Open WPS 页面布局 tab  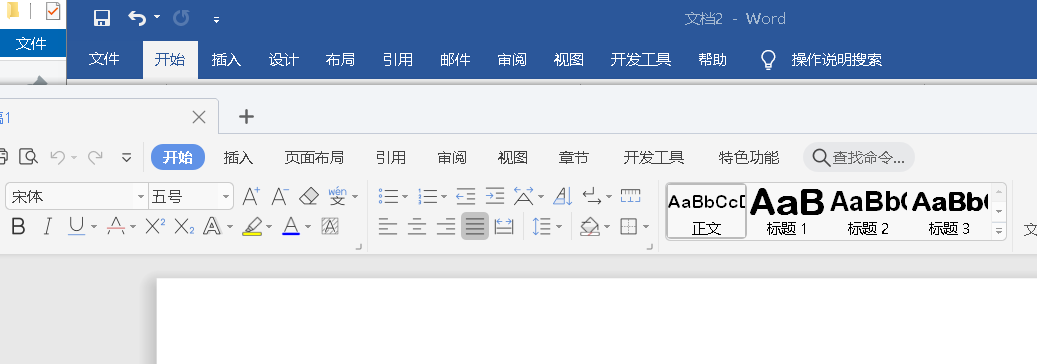[314, 158]
